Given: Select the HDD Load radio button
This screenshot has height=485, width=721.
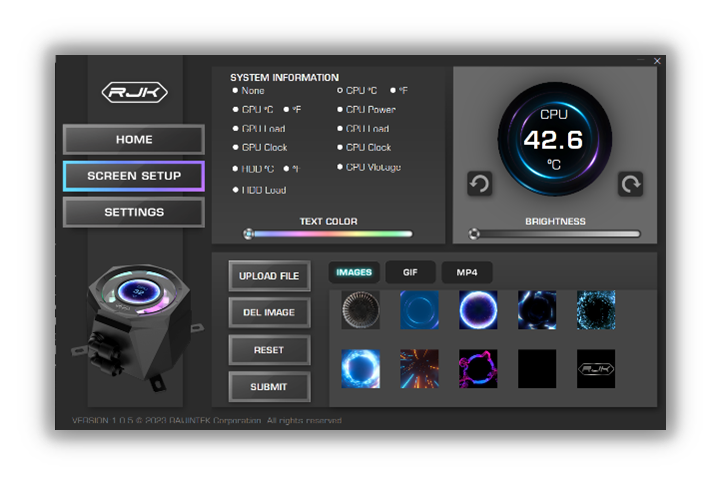Looking at the screenshot, I should click(236, 190).
